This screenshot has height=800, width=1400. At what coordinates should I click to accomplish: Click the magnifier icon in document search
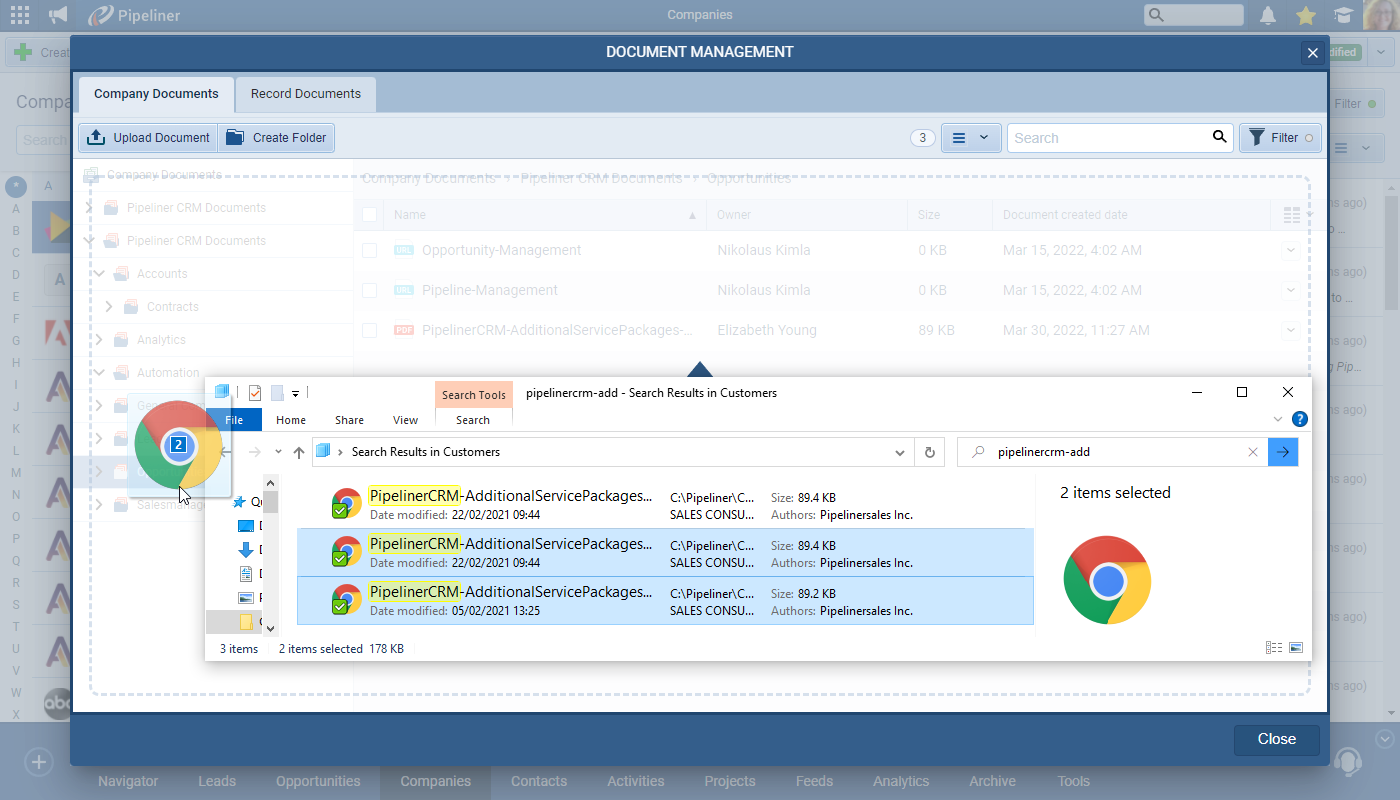[1219, 138]
